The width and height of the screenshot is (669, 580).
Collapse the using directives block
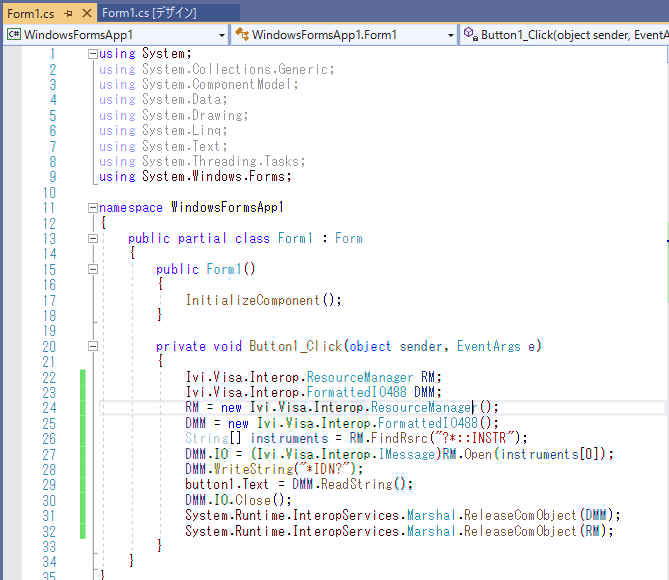pyautogui.click(x=93, y=54)
